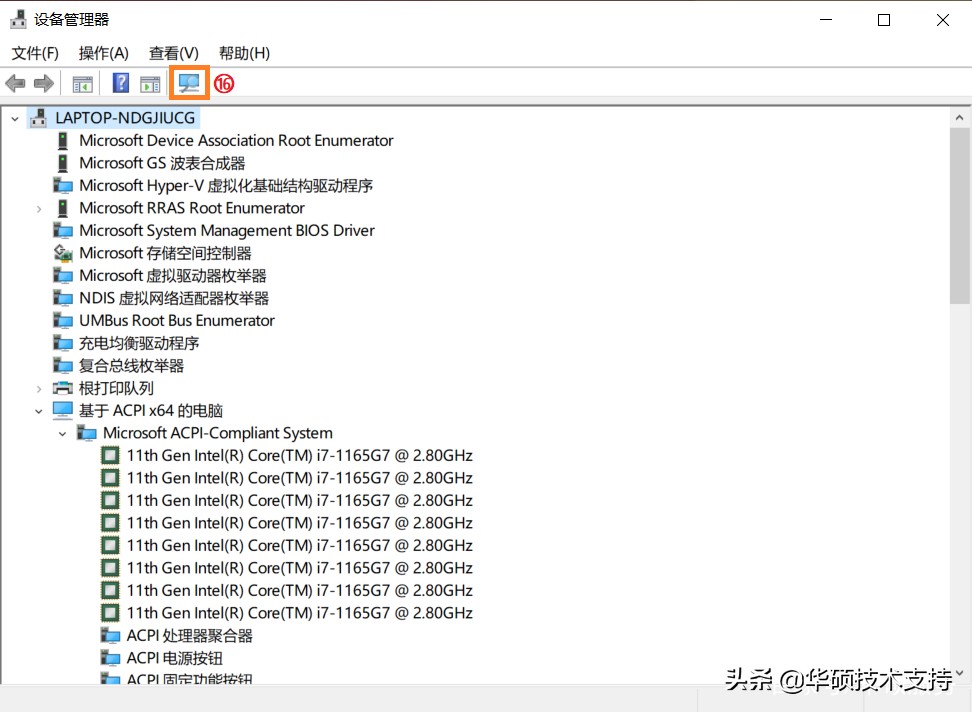Select 复合总线枚举器 entry
This screenshot has height=712, width=972.
[131, 366]
